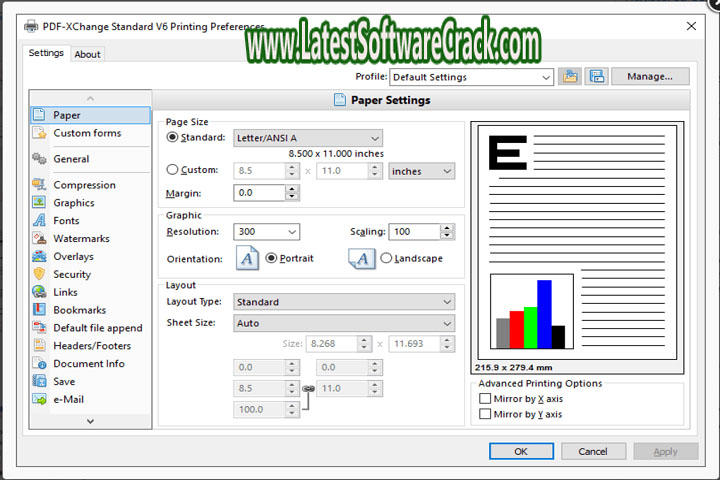Viewport: 720px width, 480px height.
Task: Switch to the About tab
Action: (x=87, y=54)
